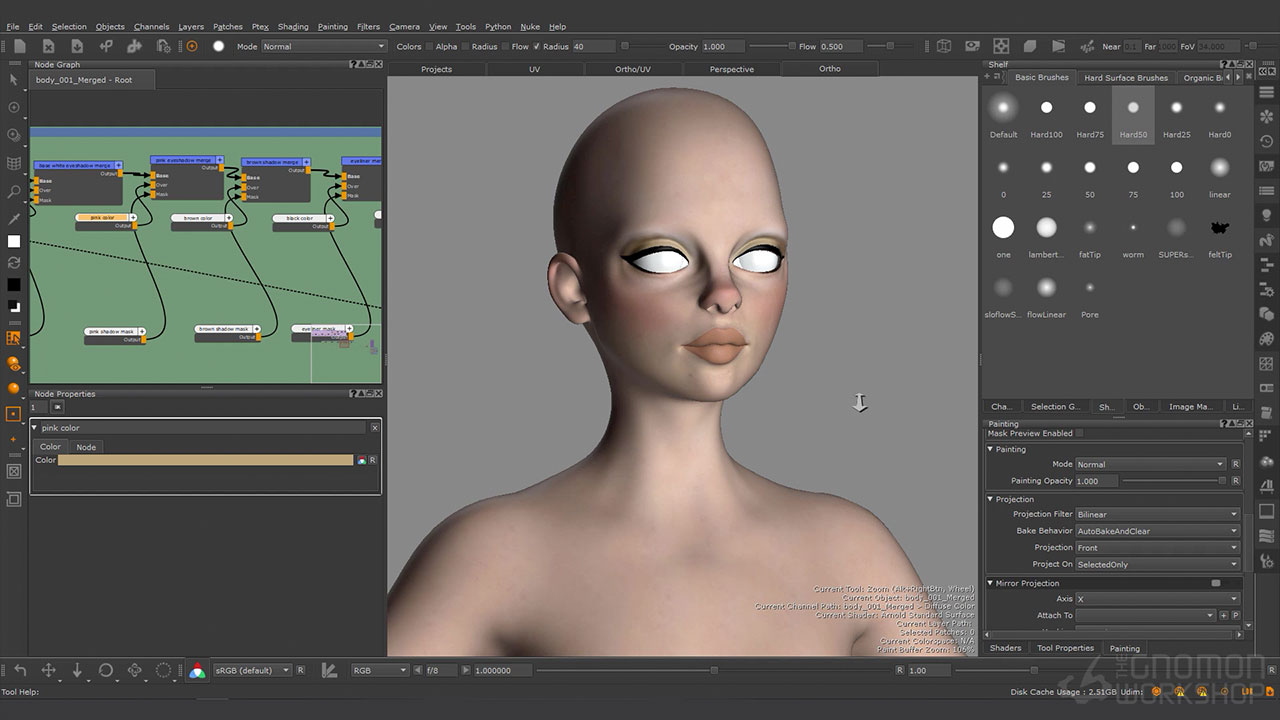1280x720 pixels.
Task: Toggle the checked Radius checkbox
Action: [x=536, y=47]
